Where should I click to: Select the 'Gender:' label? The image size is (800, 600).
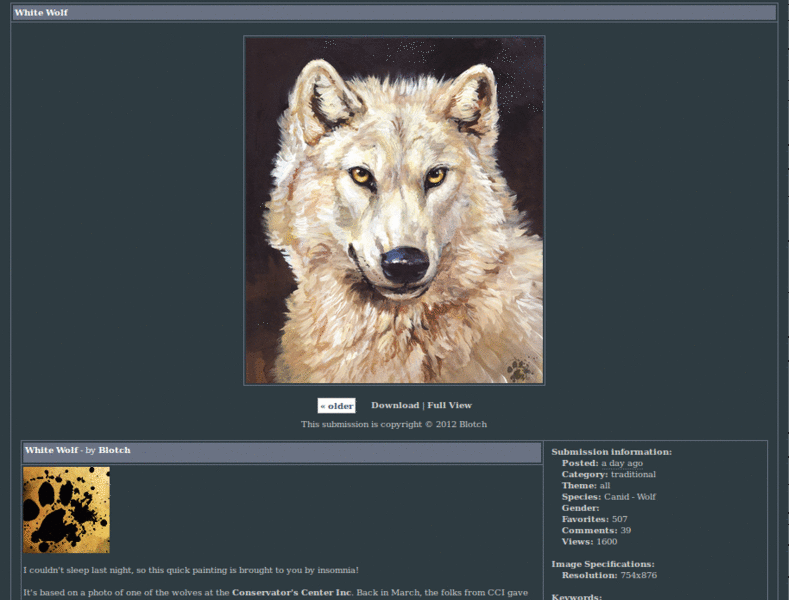[581, 508]
